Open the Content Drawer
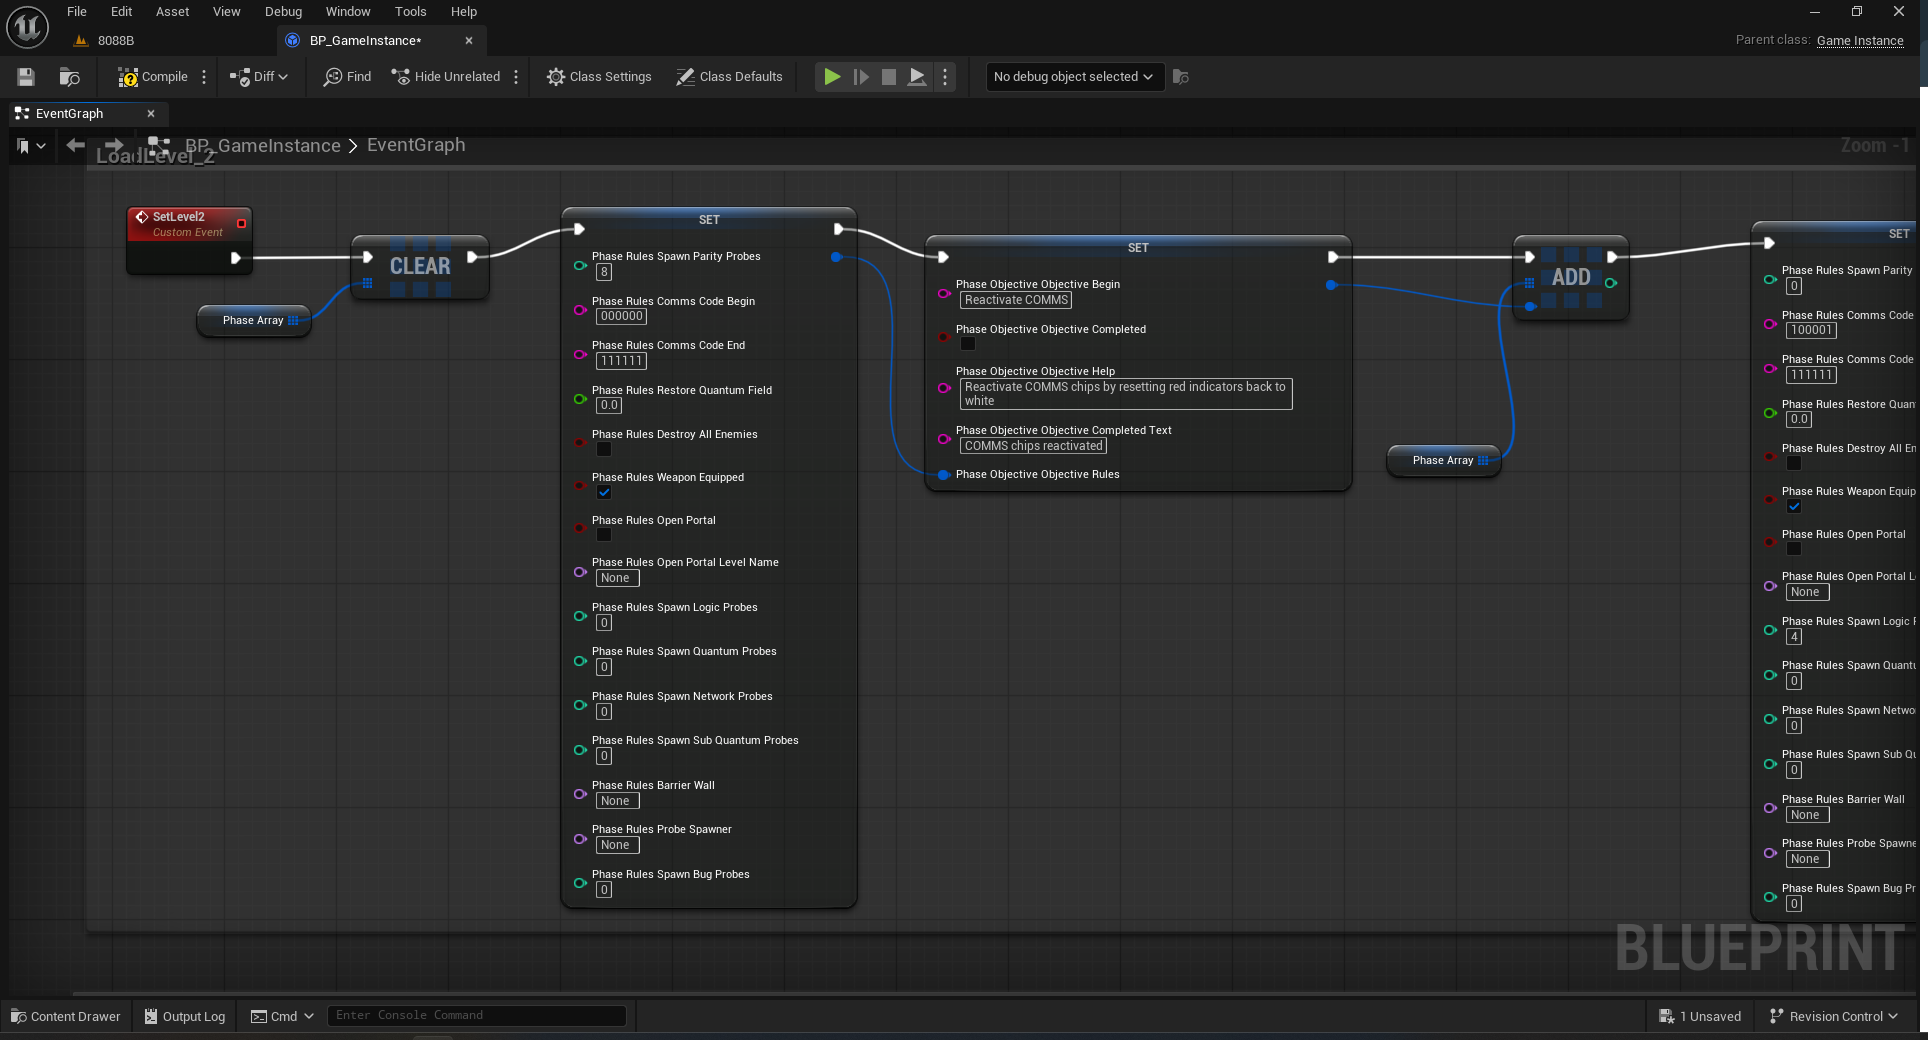Image resolution: width=1928 pixels, height=1040 pixels. tap(65, 1016)
